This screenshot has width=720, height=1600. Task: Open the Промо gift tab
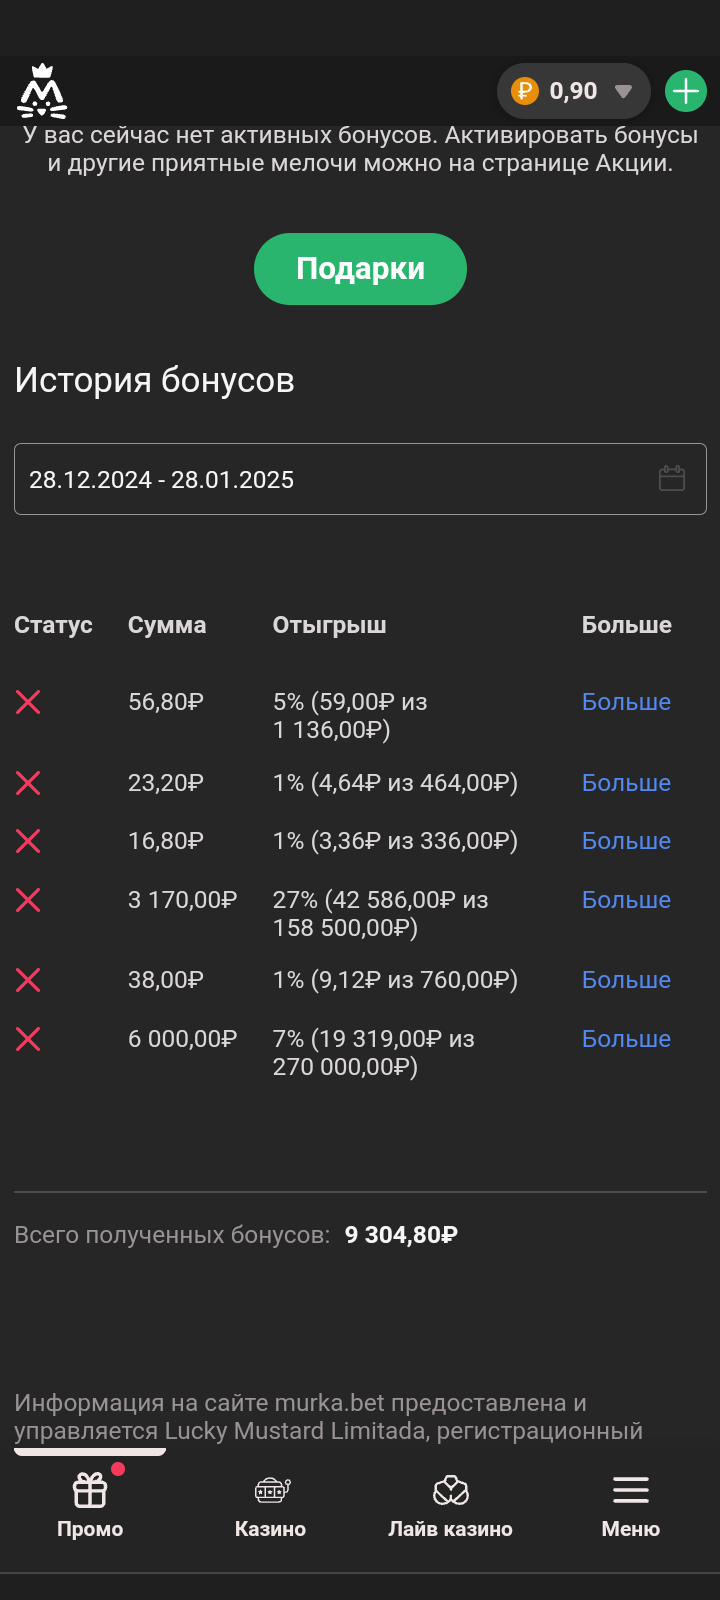click(x=90, y=1505)
